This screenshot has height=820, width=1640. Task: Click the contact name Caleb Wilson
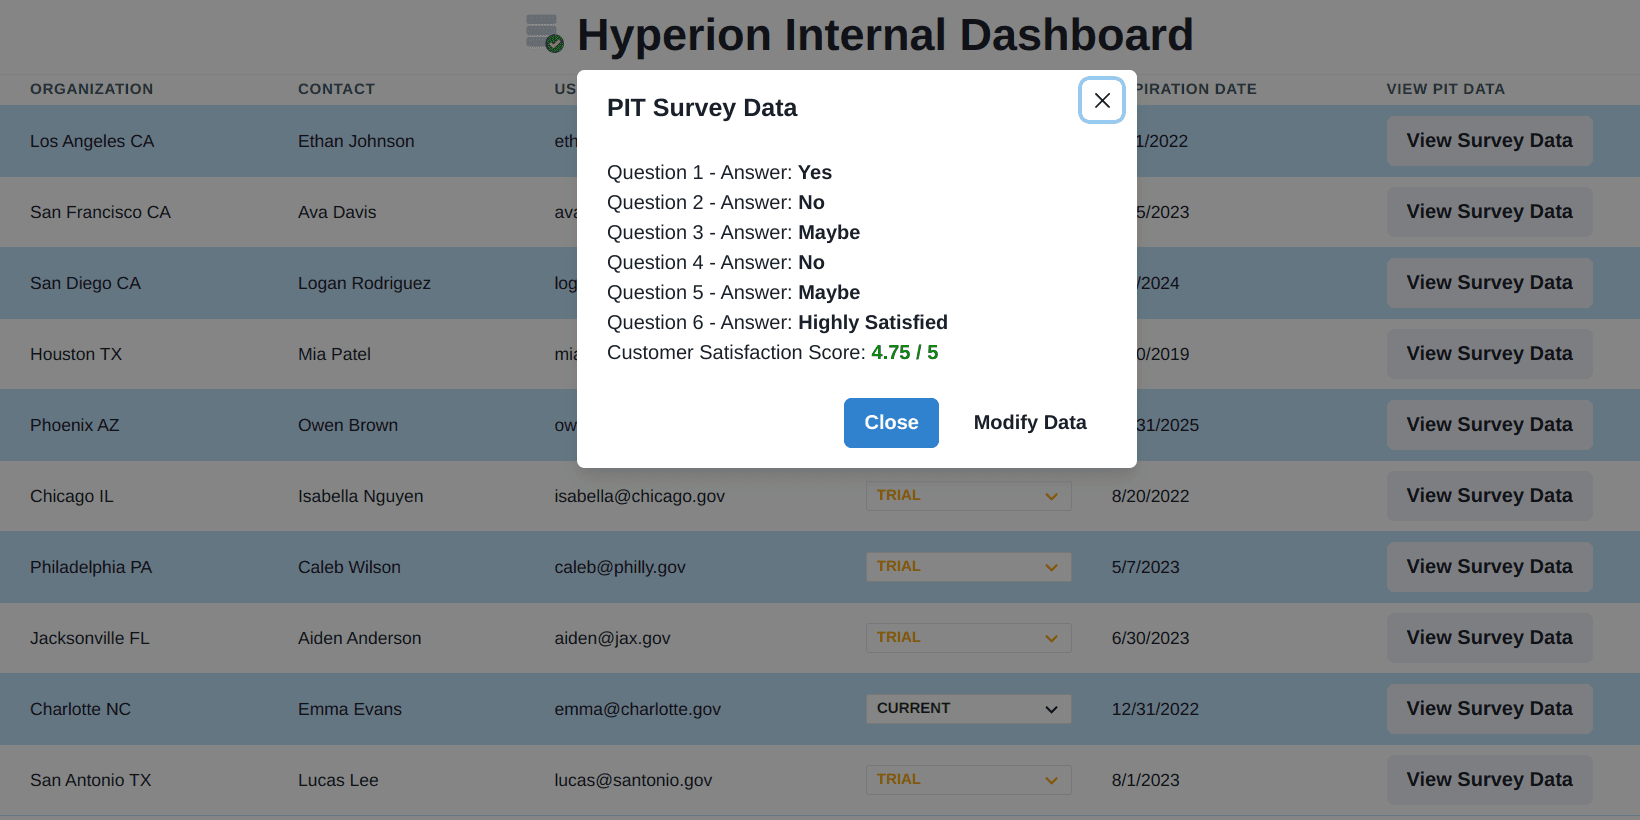349,567
